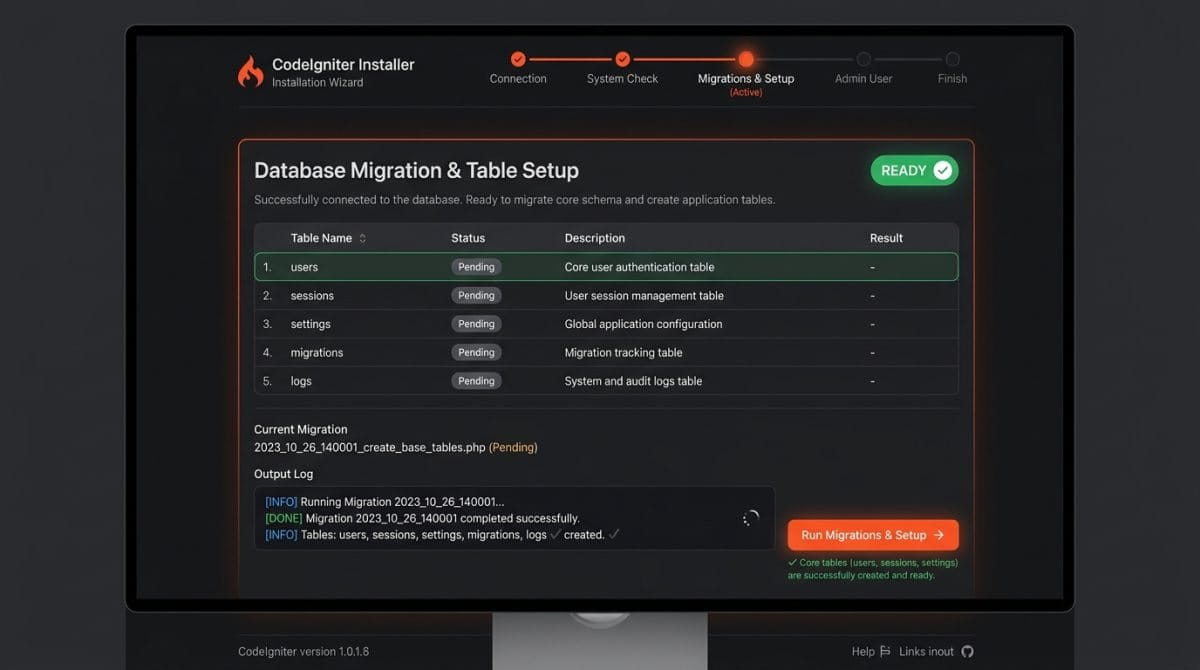Click the Result column header
This screenshot has width=1200, height=670.
(x=886, y=238)
